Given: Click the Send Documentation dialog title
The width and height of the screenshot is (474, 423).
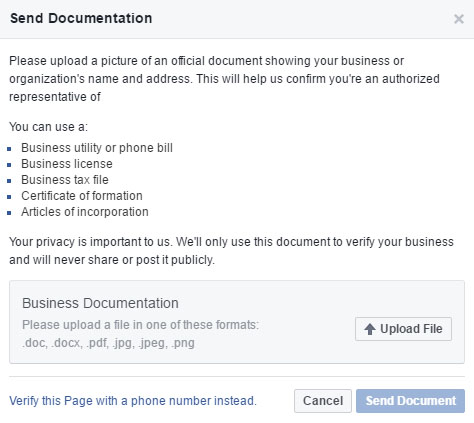Looking at the screenshot, I should tap(81, 18).
